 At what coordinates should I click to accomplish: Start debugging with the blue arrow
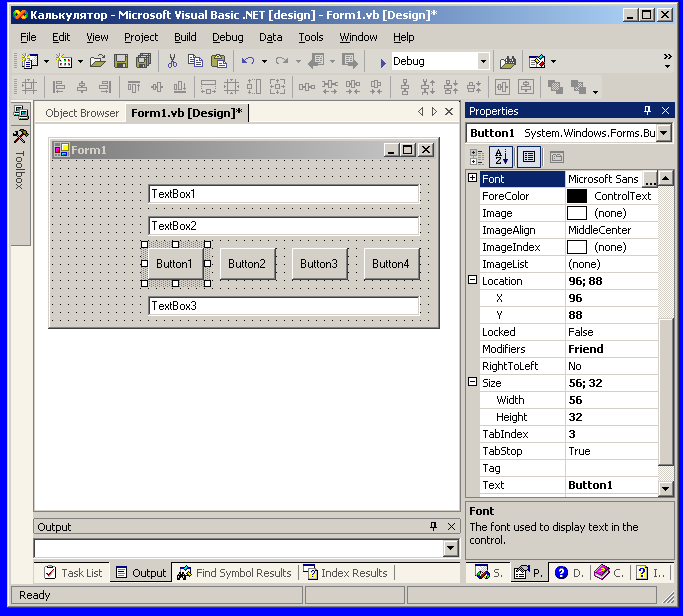(383, 63)
